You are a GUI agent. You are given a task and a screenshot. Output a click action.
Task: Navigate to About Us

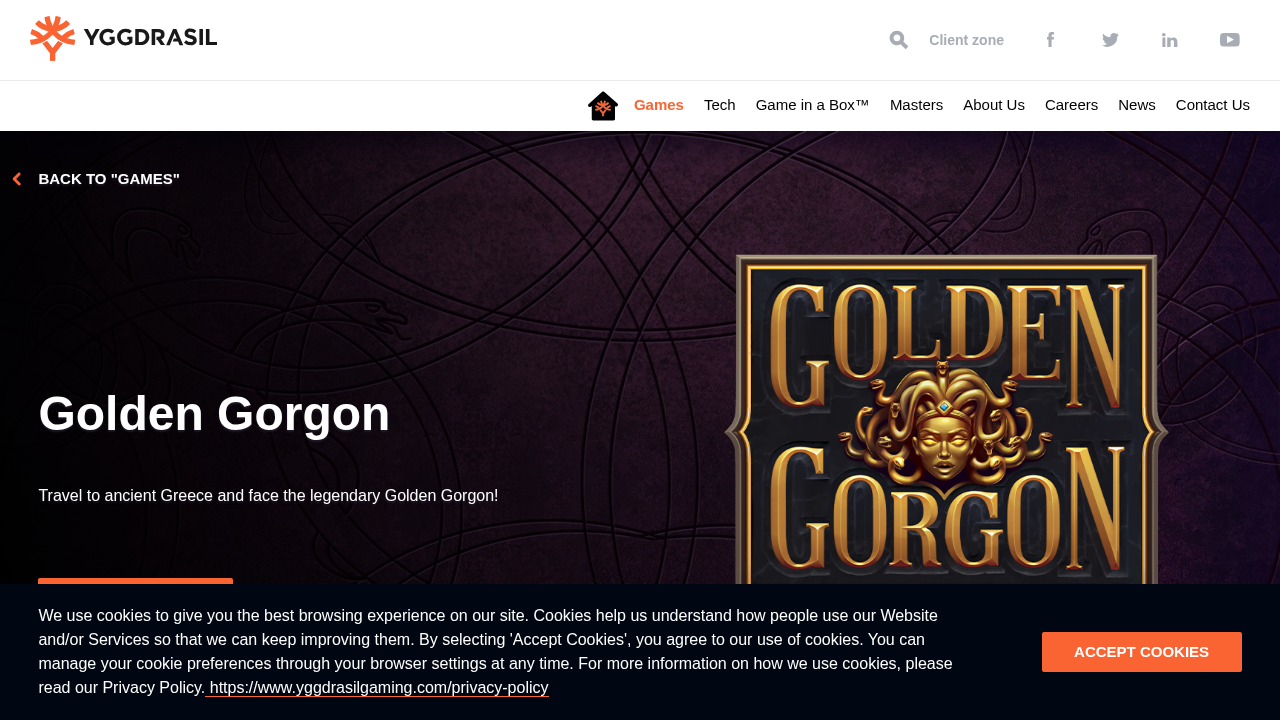pyautogui.click(x=993, y=103)
